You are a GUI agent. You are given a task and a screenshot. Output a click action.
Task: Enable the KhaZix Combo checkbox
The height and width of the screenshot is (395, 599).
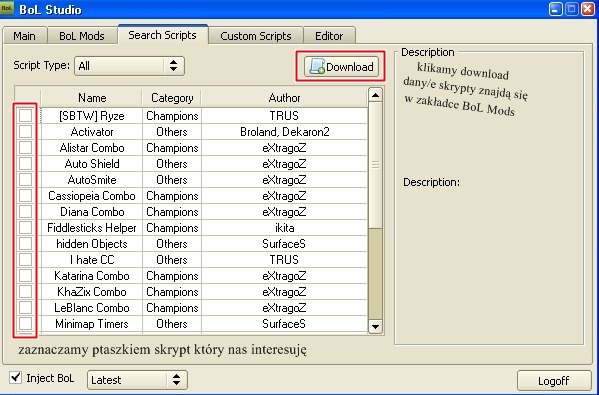coord(26,292)
